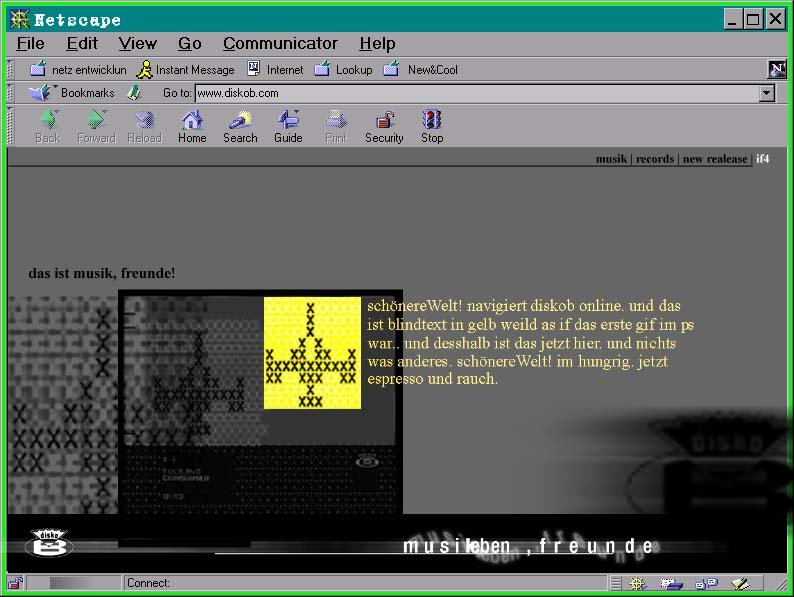Open the Security info button
This screenshot has height=597, width=794.
384,127
